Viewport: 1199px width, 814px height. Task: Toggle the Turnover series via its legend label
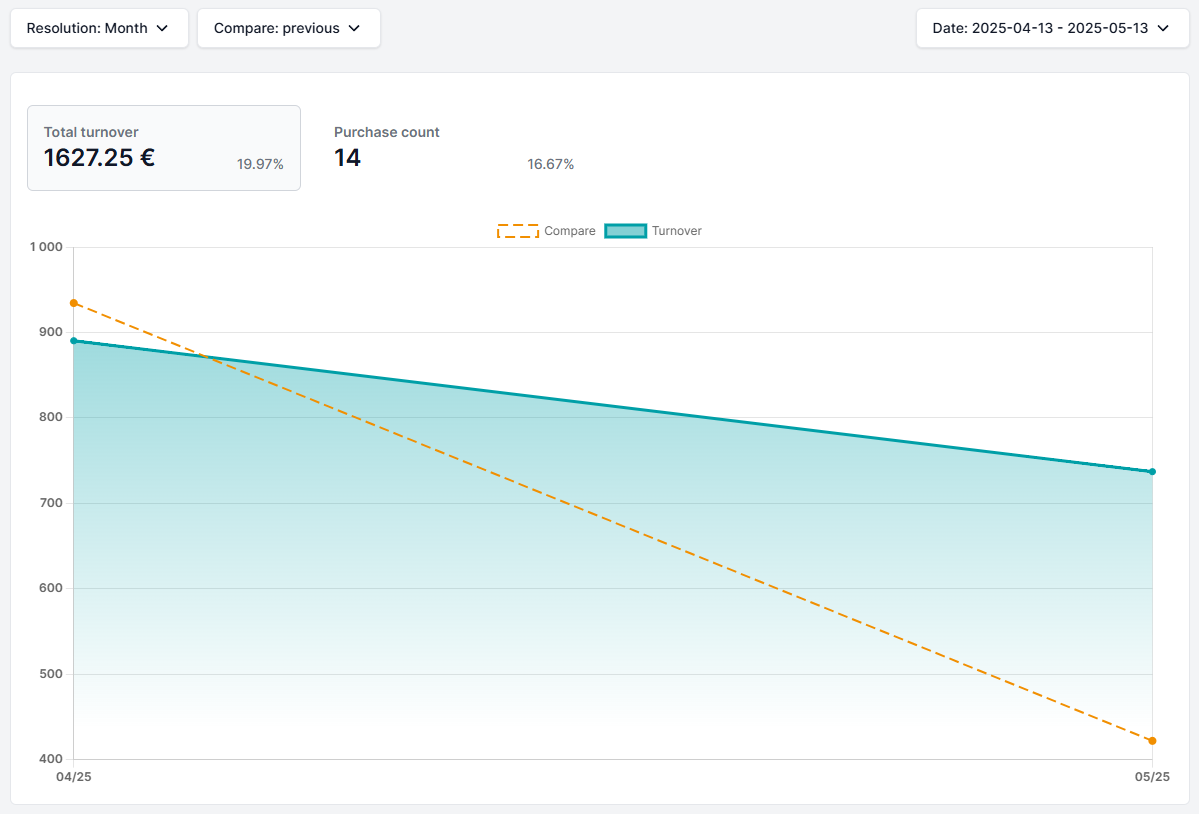click(676, 231)
